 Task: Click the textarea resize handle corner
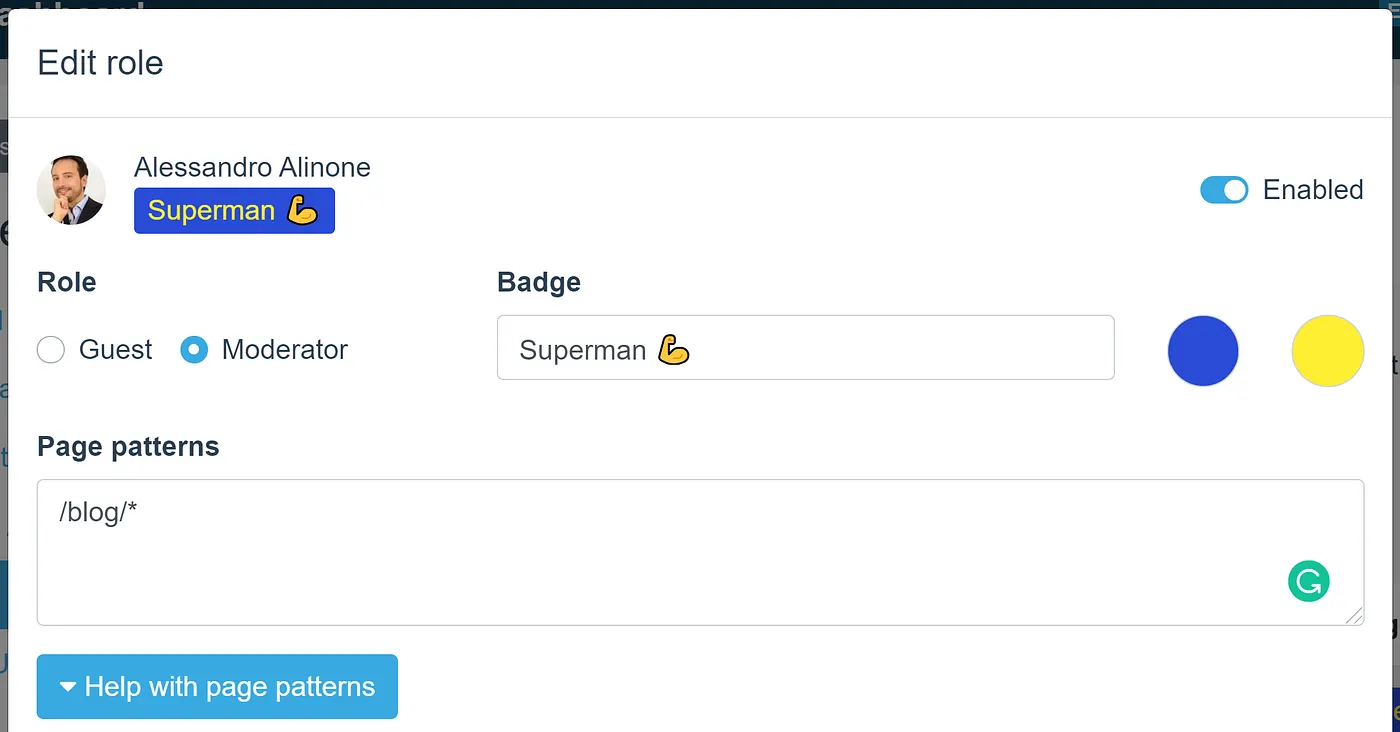1354,615
